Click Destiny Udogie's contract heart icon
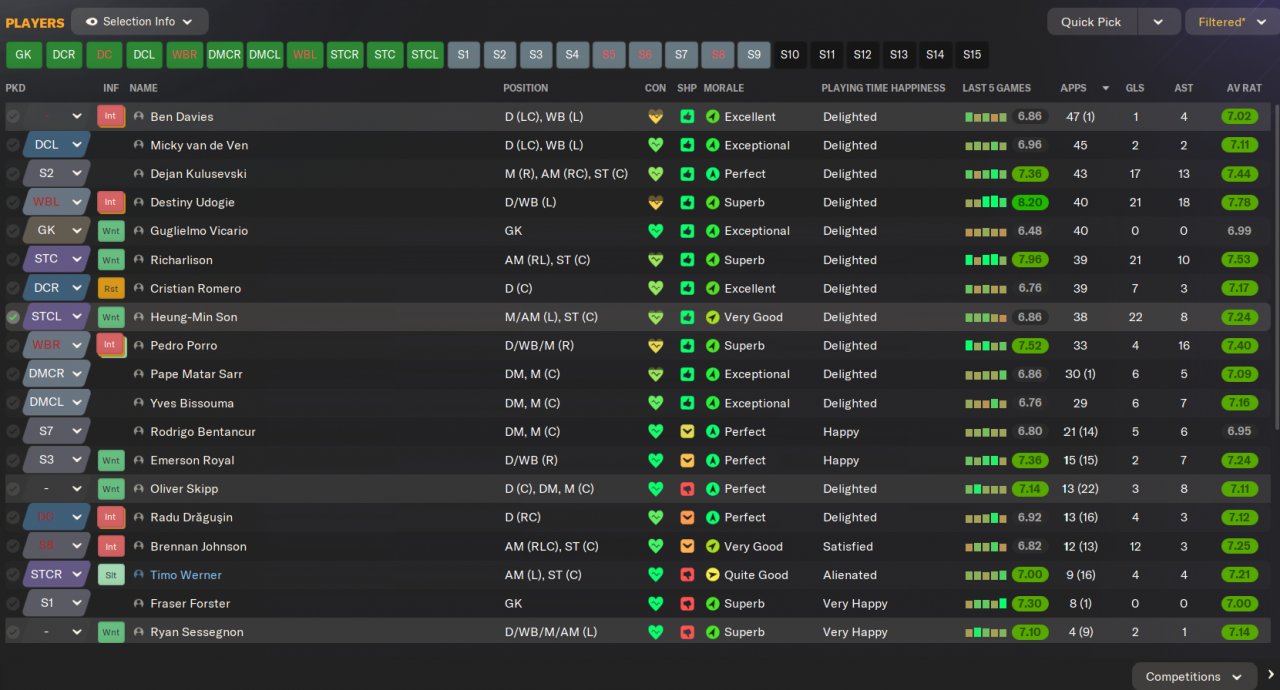The image size is (1280, 690). [x=655, y=203]
